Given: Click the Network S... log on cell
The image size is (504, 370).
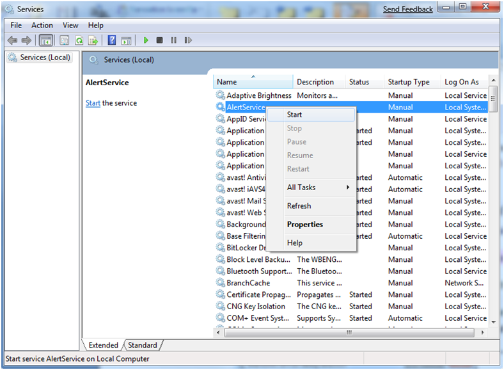Looking at the screenshot, I should coord(464,283).
